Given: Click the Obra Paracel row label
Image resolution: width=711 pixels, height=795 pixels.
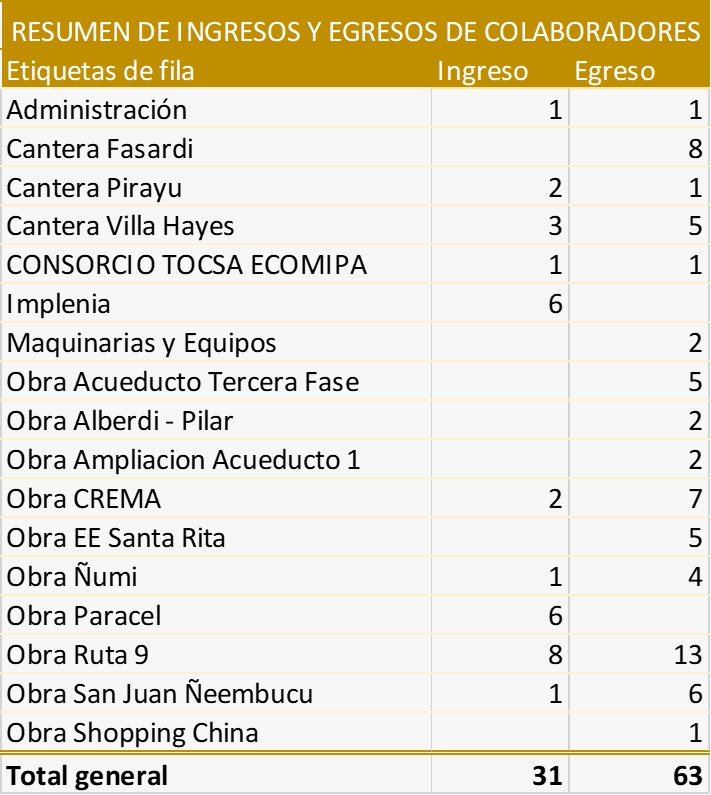Looking at the screenshot, I should pyautogui.click(x=84, y=616).
